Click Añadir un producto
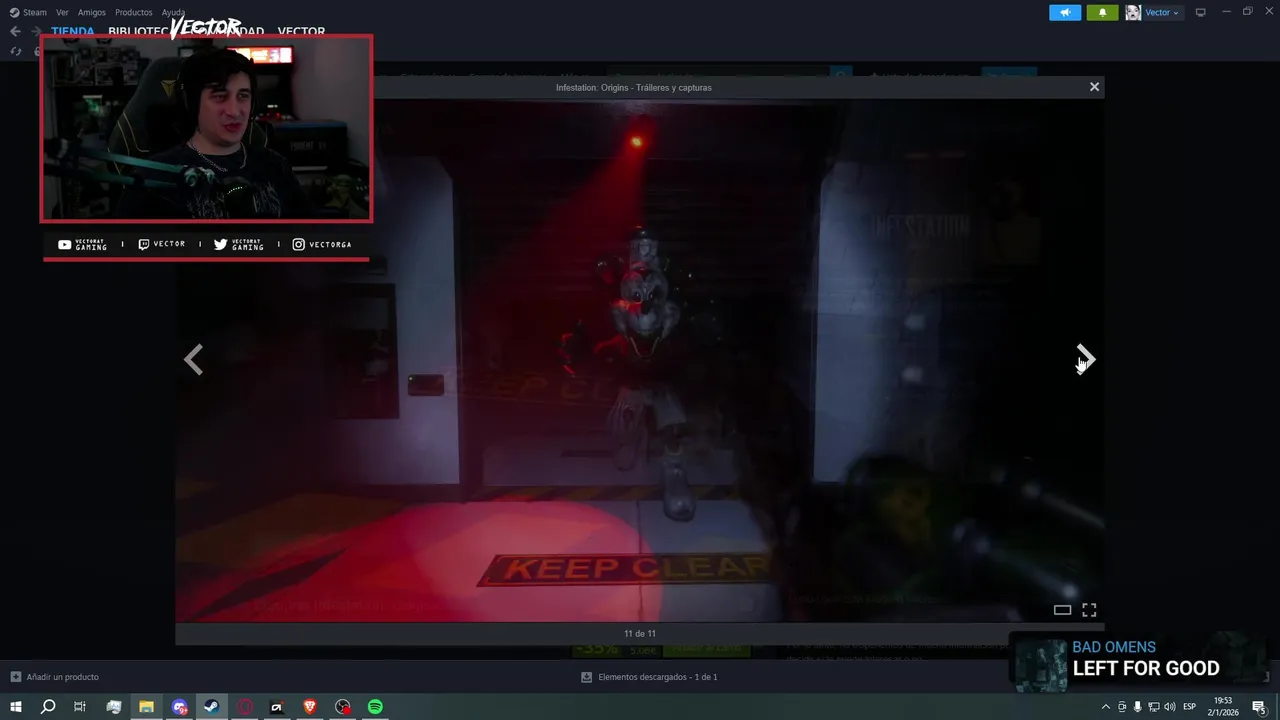The image size is (1280, 720). click(x=55, y=677)
